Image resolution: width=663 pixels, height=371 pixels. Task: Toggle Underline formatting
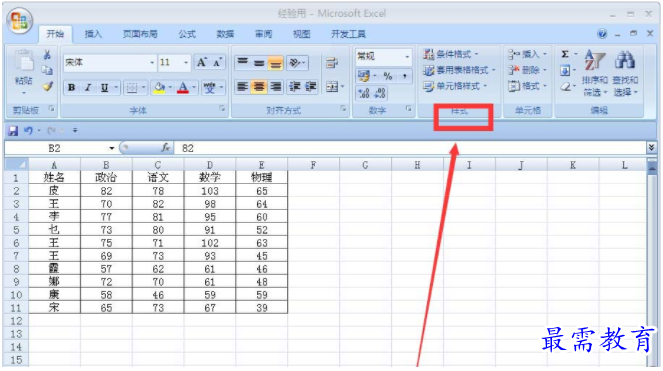click(104, 88)
